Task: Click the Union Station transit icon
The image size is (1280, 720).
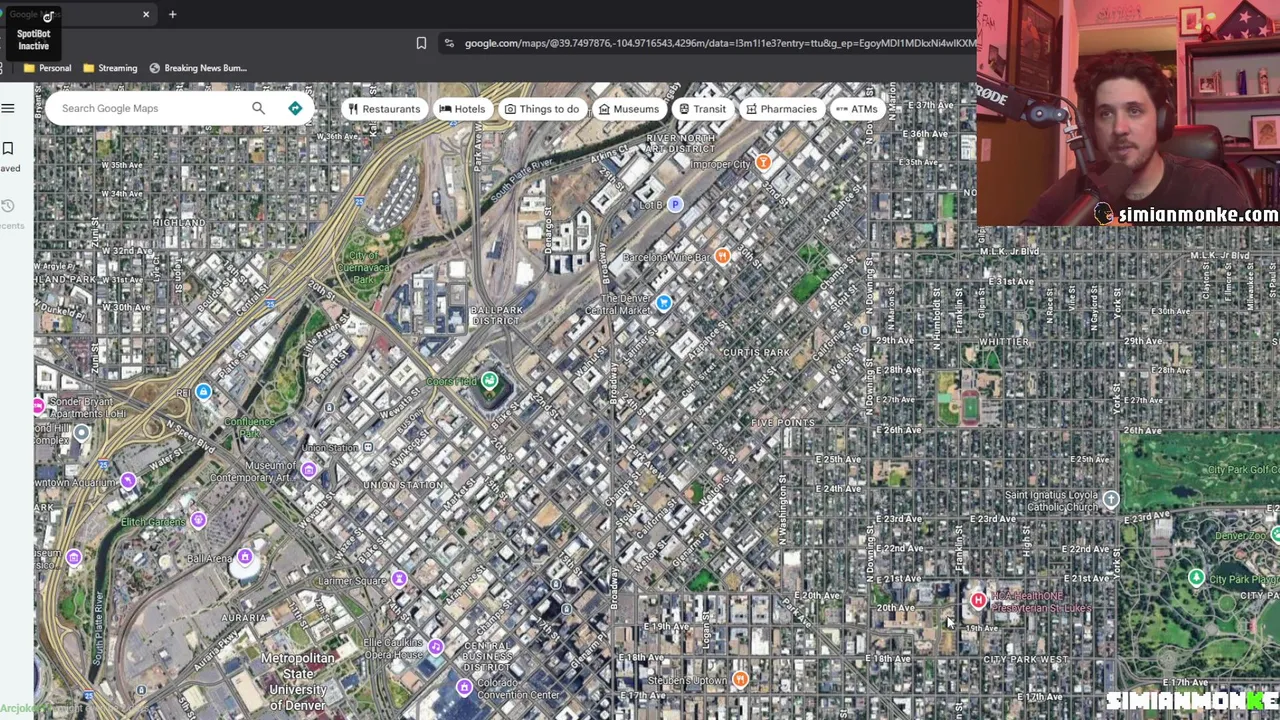Action: [368, 447]
